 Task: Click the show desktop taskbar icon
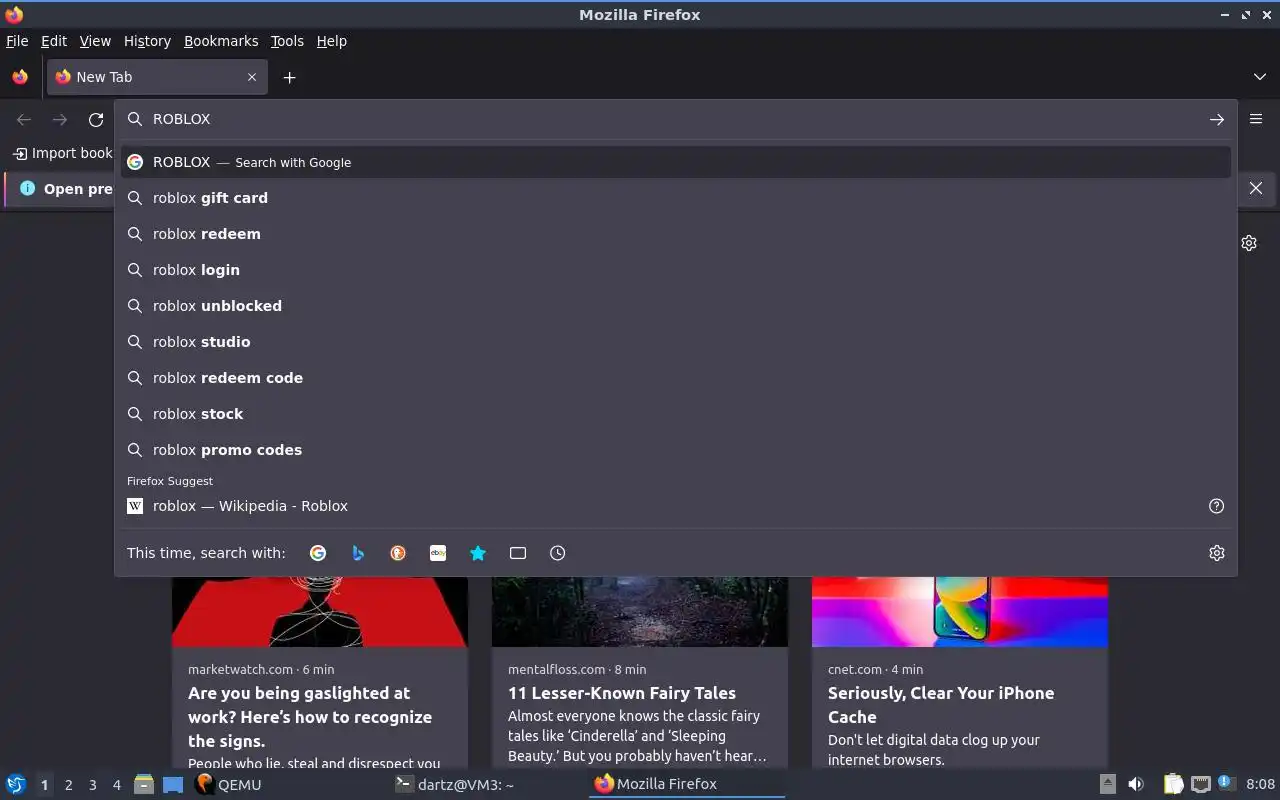(173, 784)
